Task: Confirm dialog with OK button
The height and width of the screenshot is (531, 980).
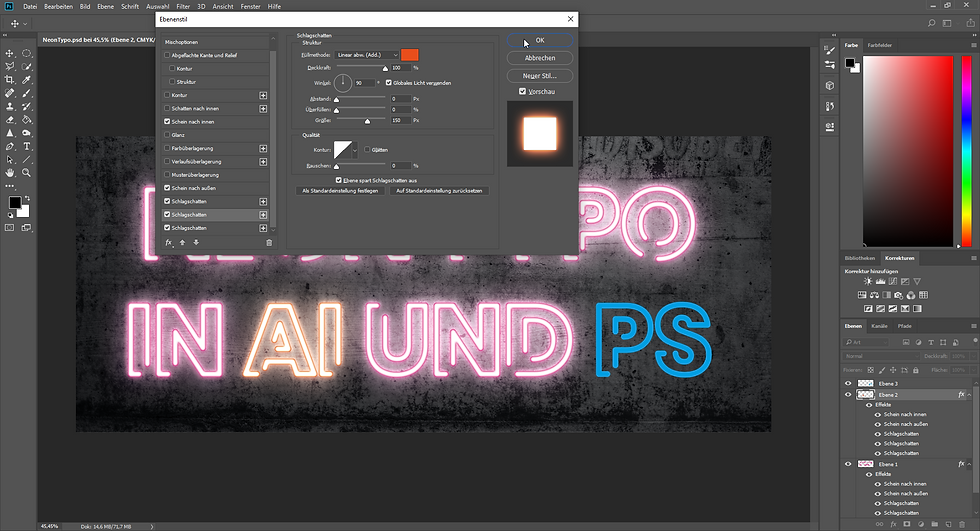Action: tap(540, 40)
